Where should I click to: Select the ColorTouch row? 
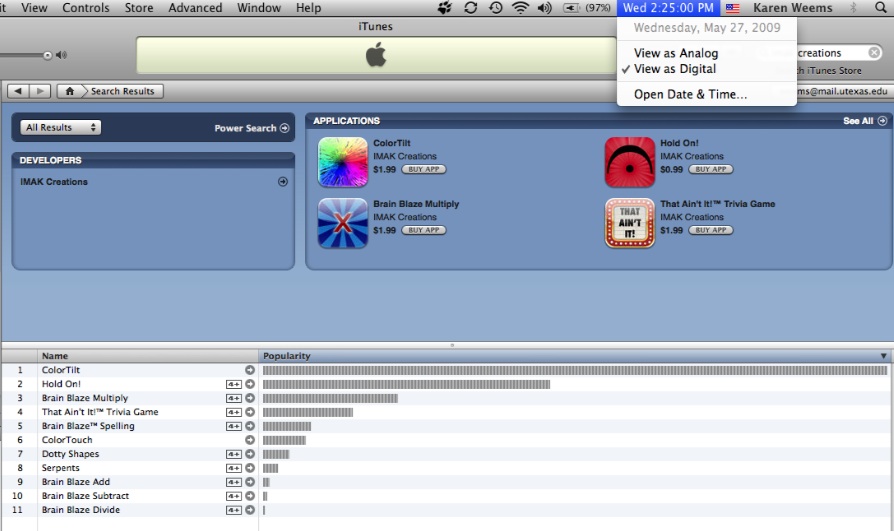446,440
